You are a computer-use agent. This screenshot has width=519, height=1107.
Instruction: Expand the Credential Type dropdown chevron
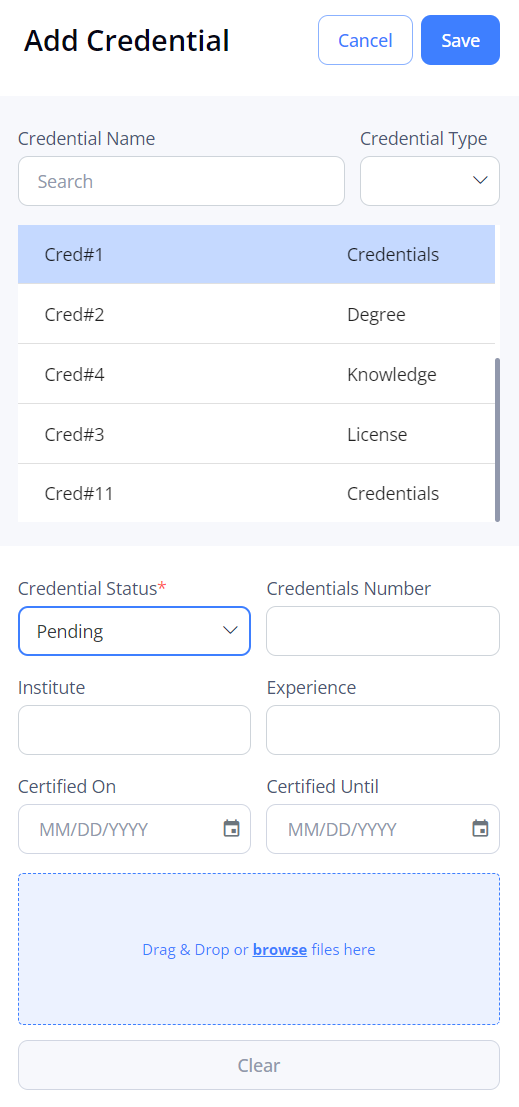pyautogui.click(x=480, y=180)
